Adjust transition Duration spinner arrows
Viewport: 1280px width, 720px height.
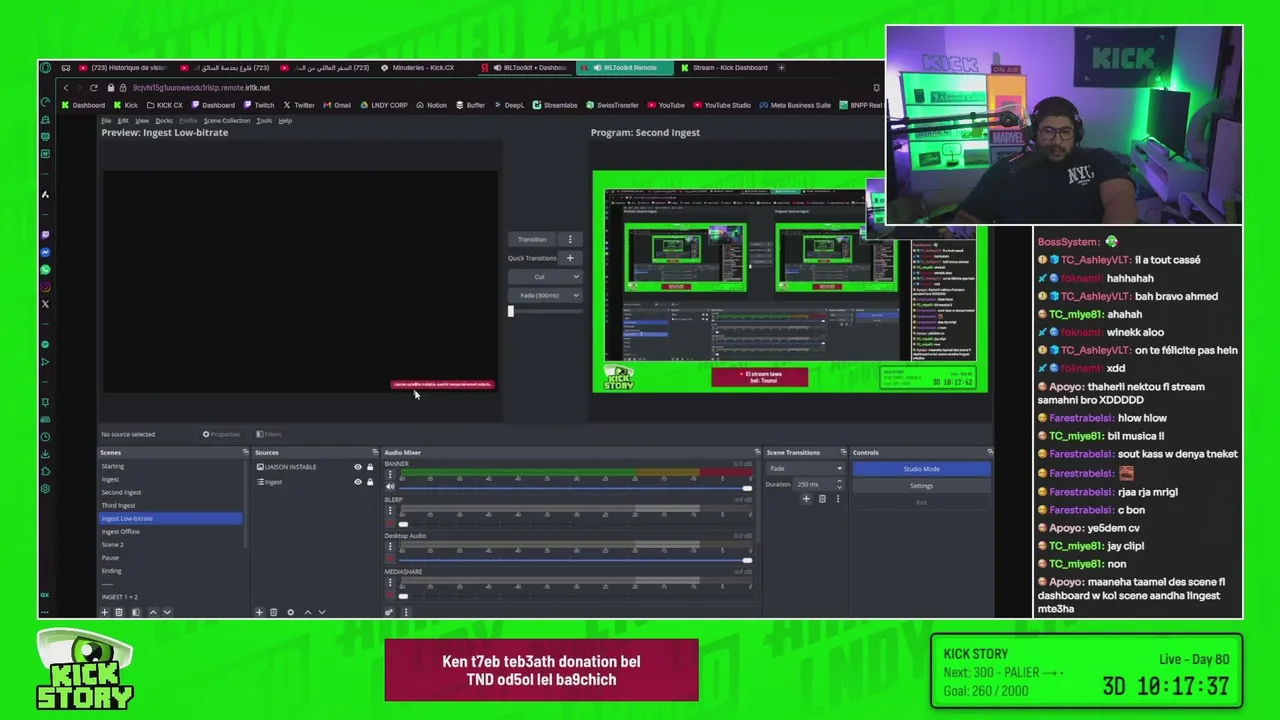(839, 484)
